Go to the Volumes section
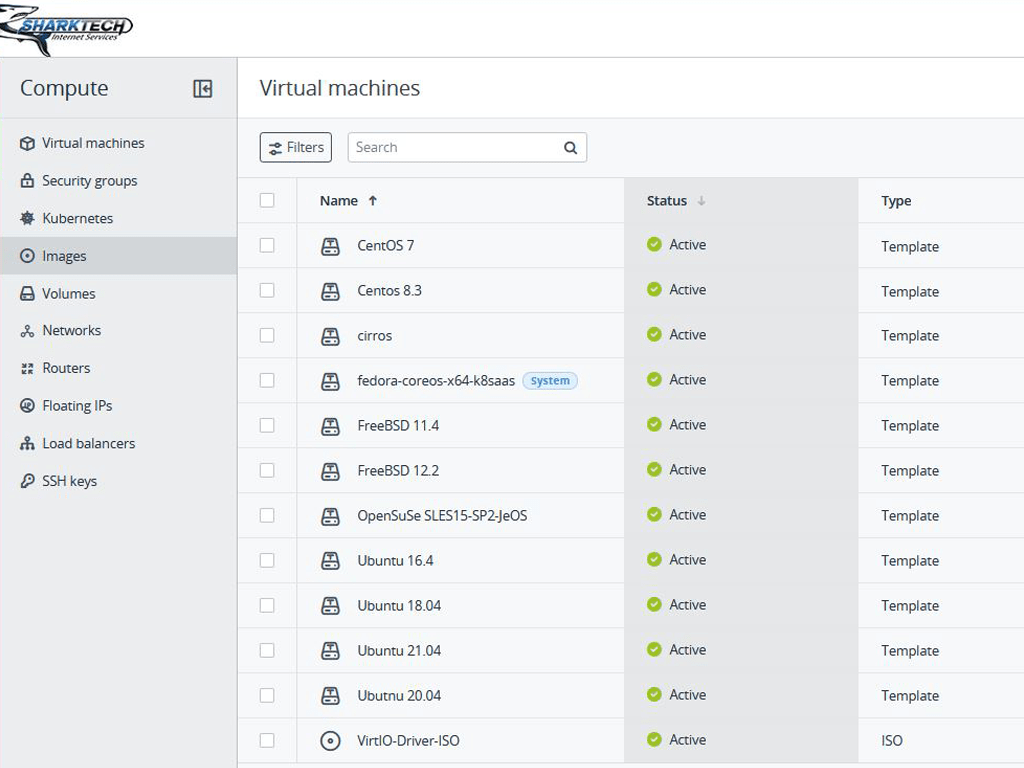Viewport: 1024px width, 768px height. pos(68,294)
